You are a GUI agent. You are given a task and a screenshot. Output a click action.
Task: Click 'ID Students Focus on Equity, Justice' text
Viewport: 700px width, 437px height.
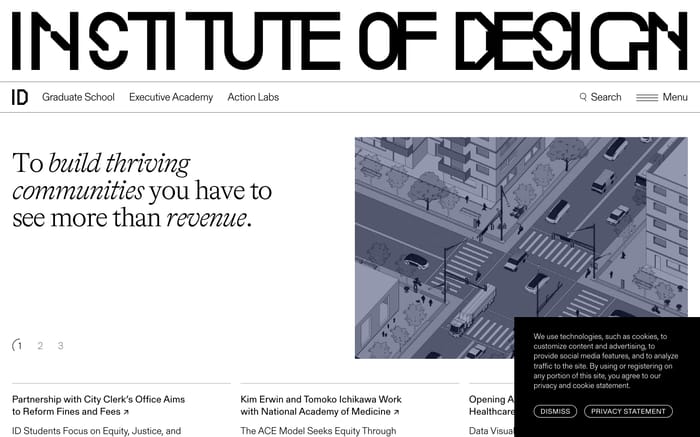pyautogui.click(x=96, y=431)
